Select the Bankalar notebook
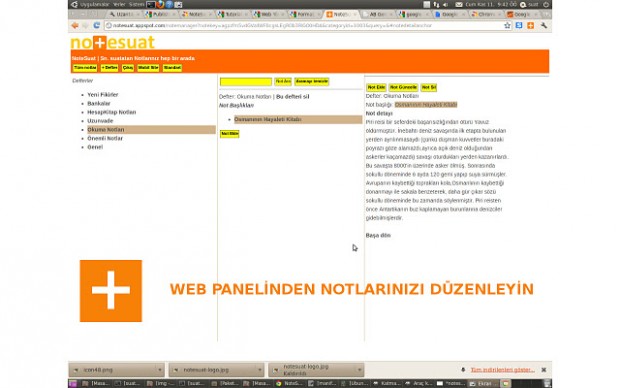Viewport: 620px width, 388px height. coord(99,104)
